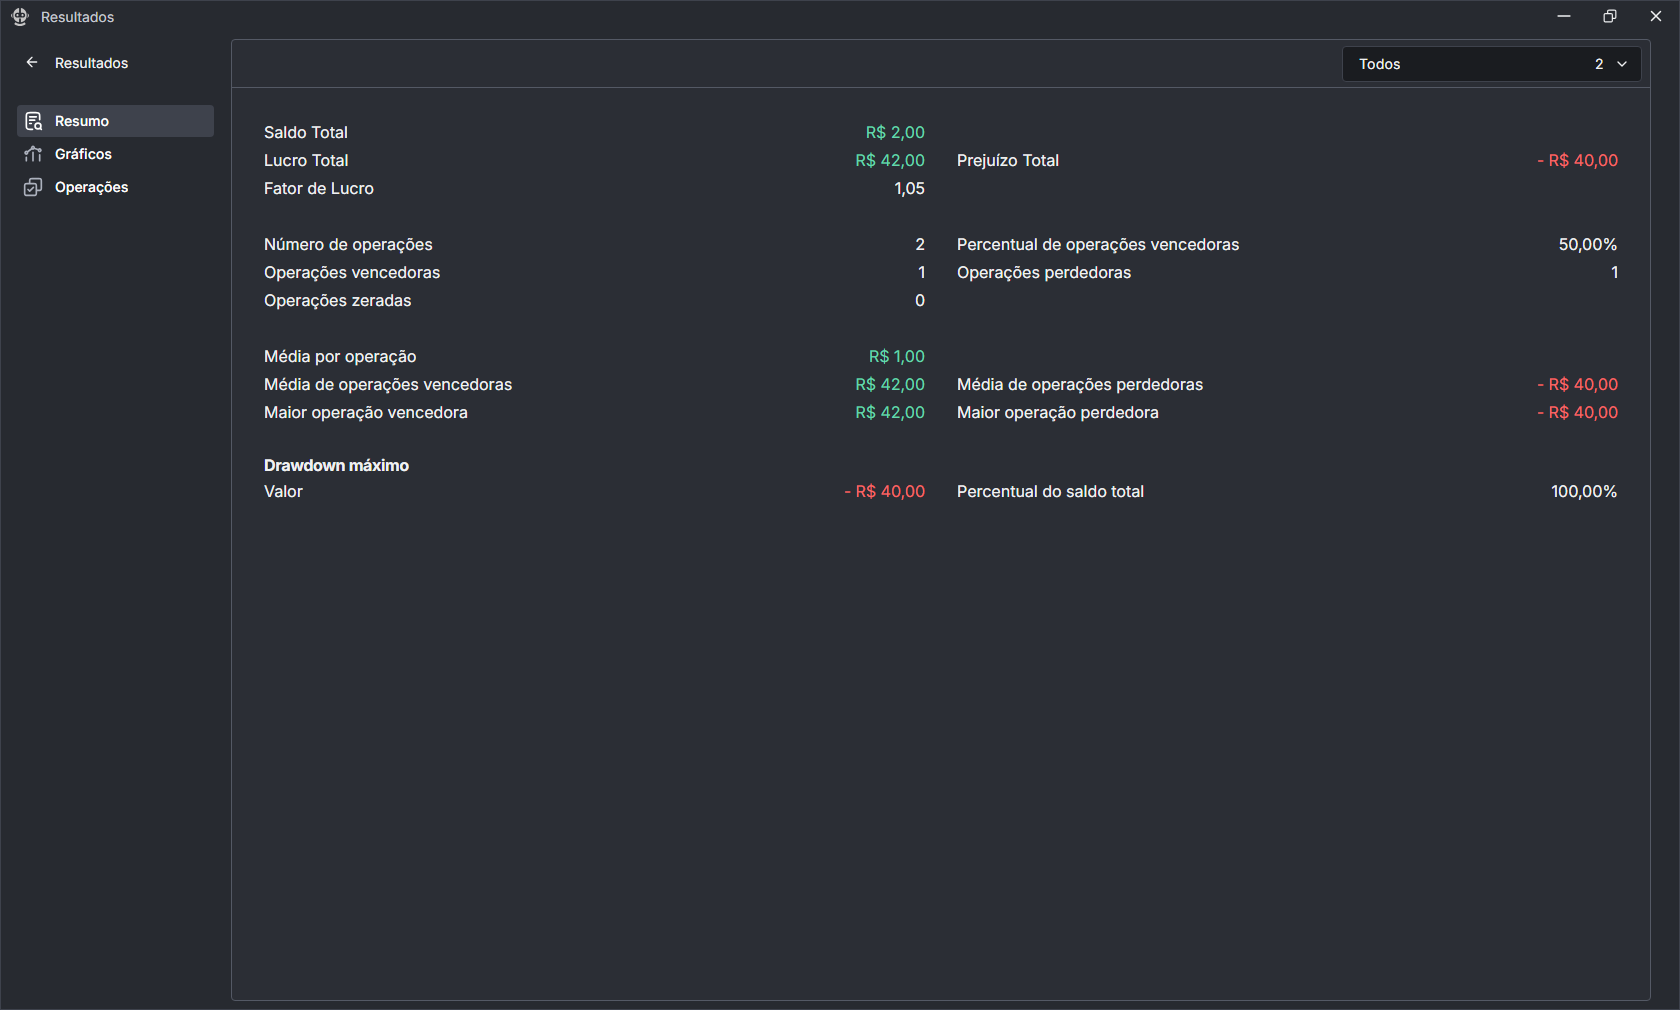Viewport: 1680px width, 1010px height.
Task: Switch to the Gráficos section
Action: click(83, 154)
